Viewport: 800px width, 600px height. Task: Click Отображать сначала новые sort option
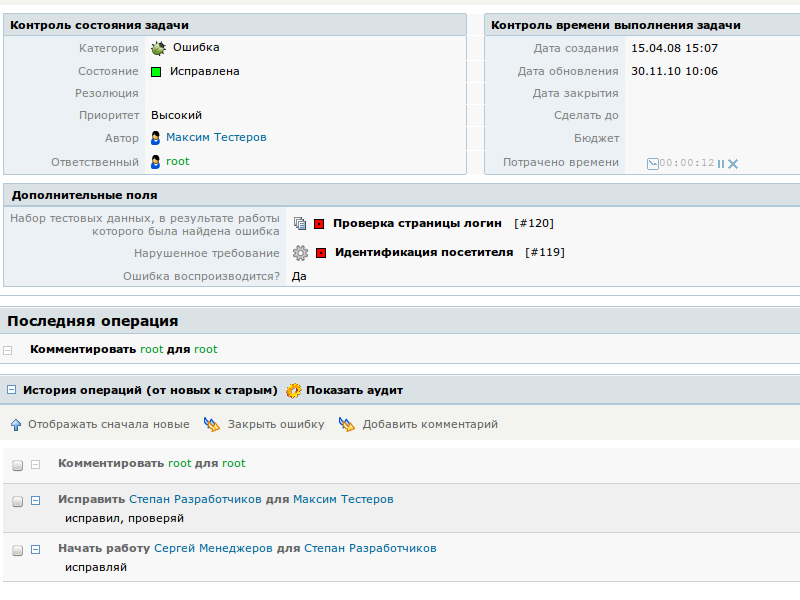click(108, 424)
